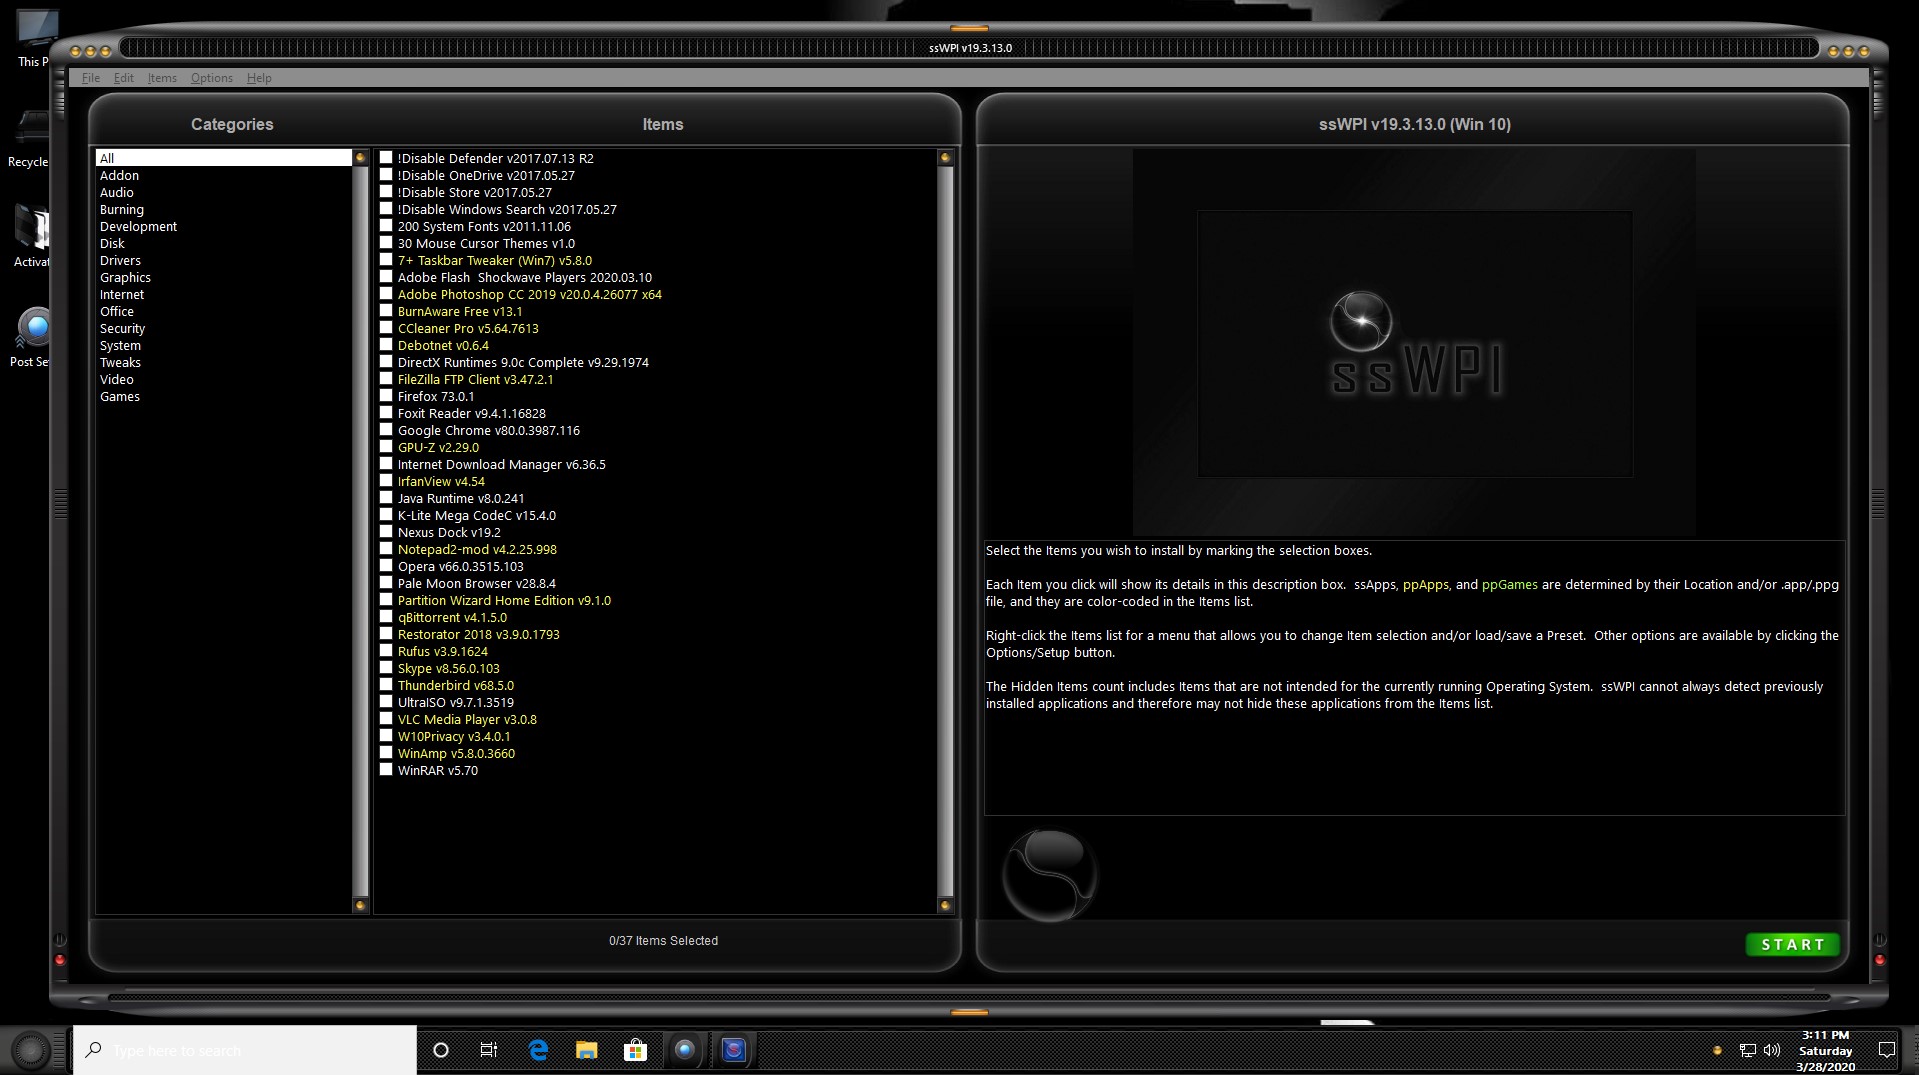Click the red indicator light on right frame

click(x=1880, y=960)
